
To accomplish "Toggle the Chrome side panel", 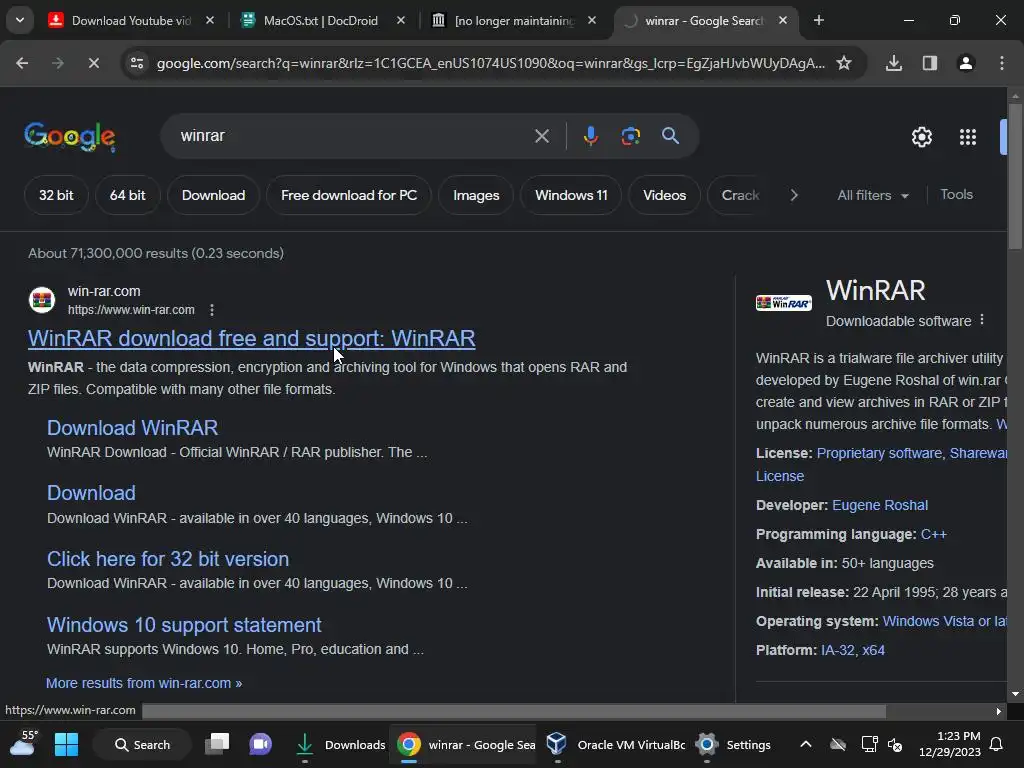I will [930, 63].
